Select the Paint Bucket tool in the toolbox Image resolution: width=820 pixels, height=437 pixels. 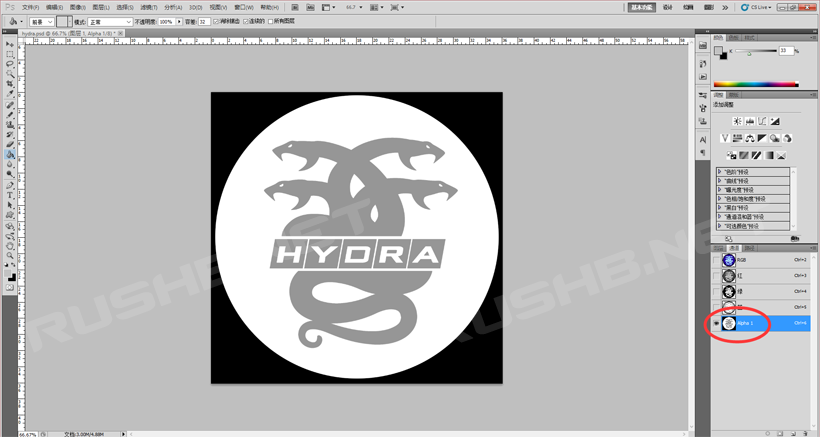point(10,155)
